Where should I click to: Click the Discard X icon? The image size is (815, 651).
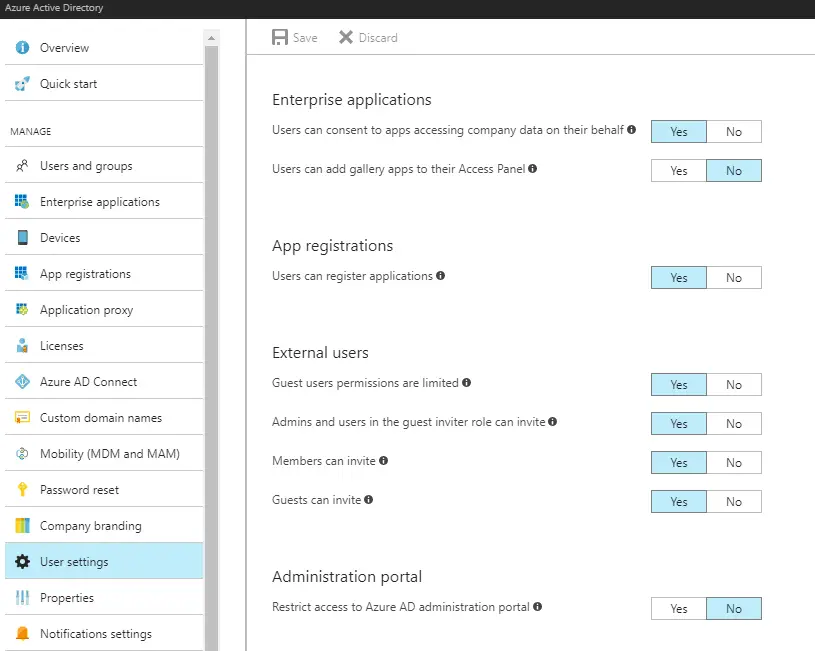pos(346,37)
